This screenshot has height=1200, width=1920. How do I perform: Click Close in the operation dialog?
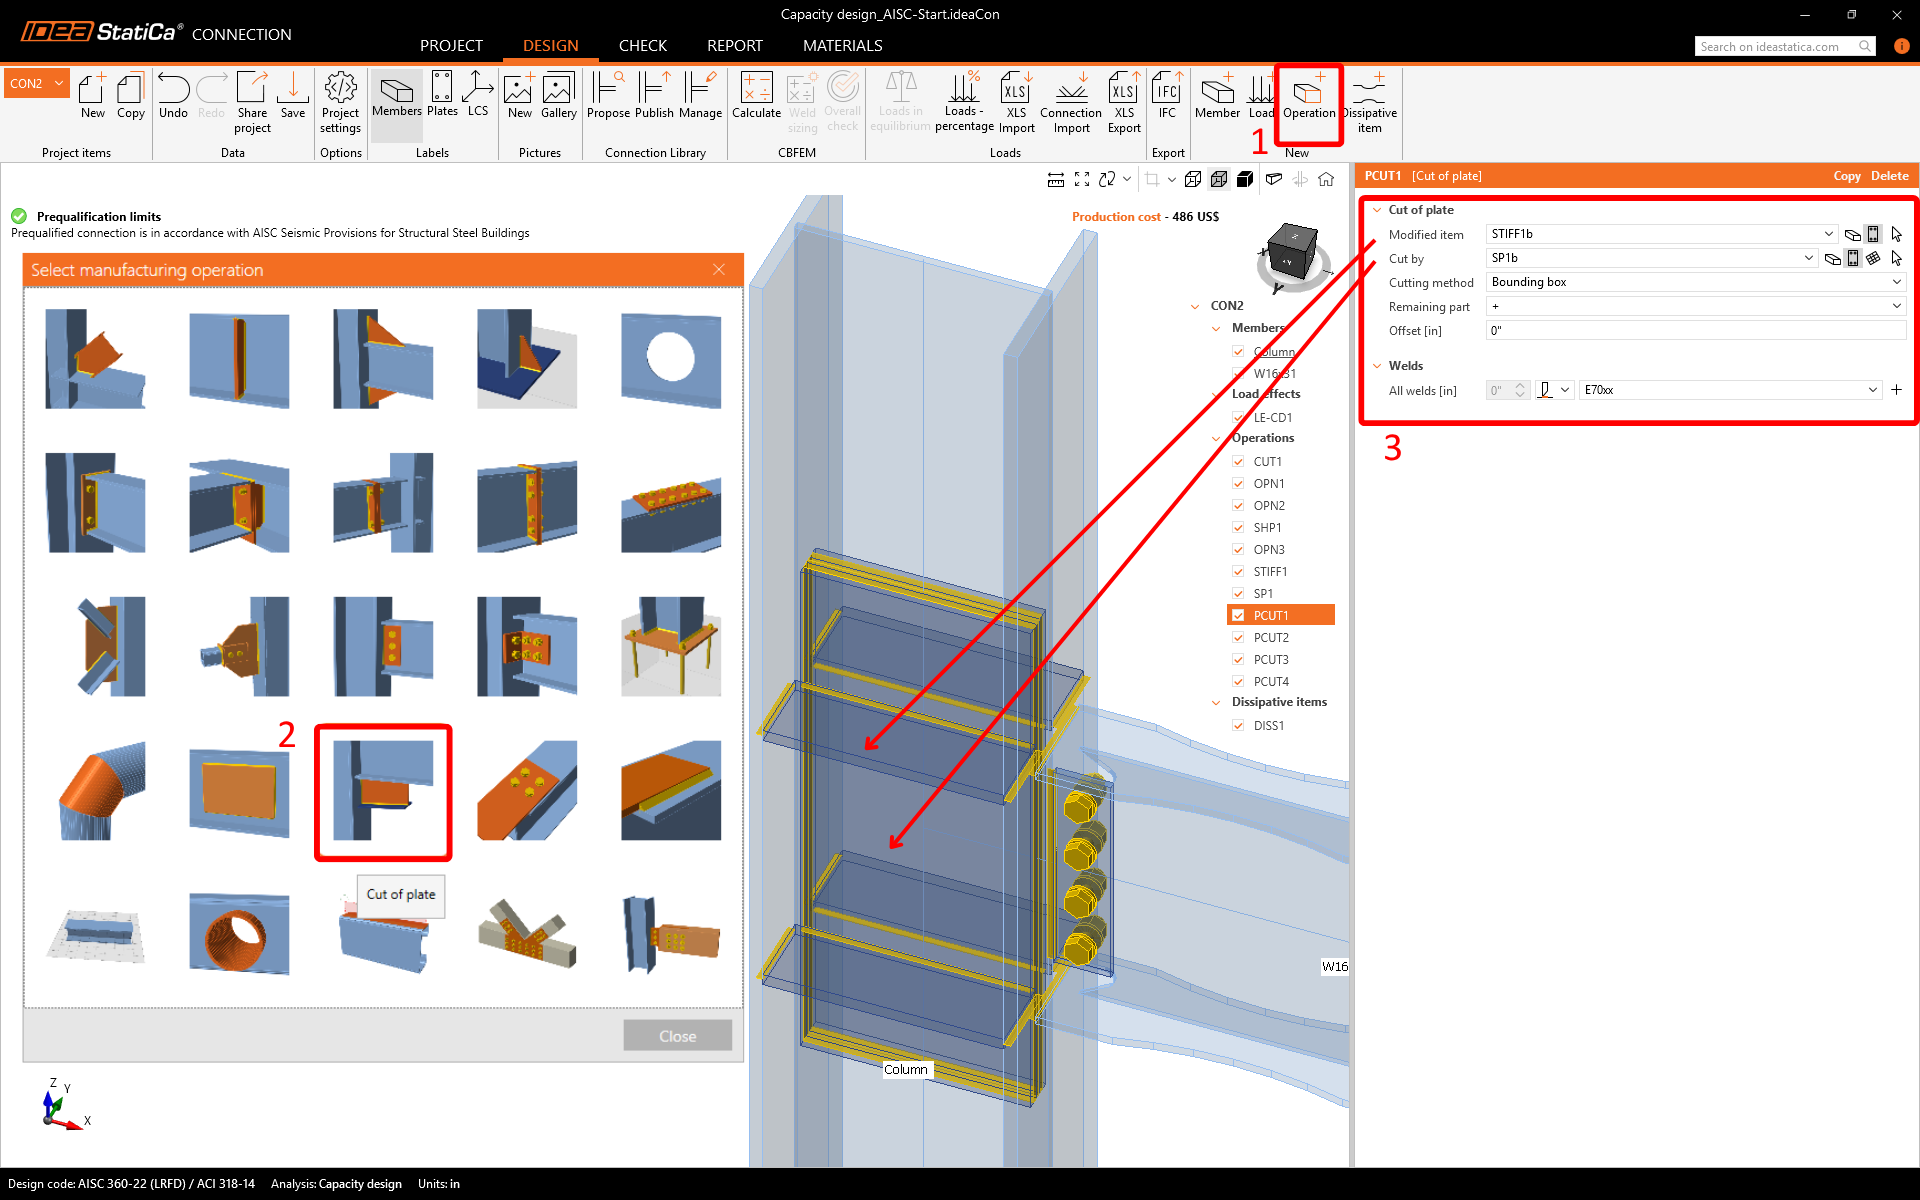click(678, 1036)
